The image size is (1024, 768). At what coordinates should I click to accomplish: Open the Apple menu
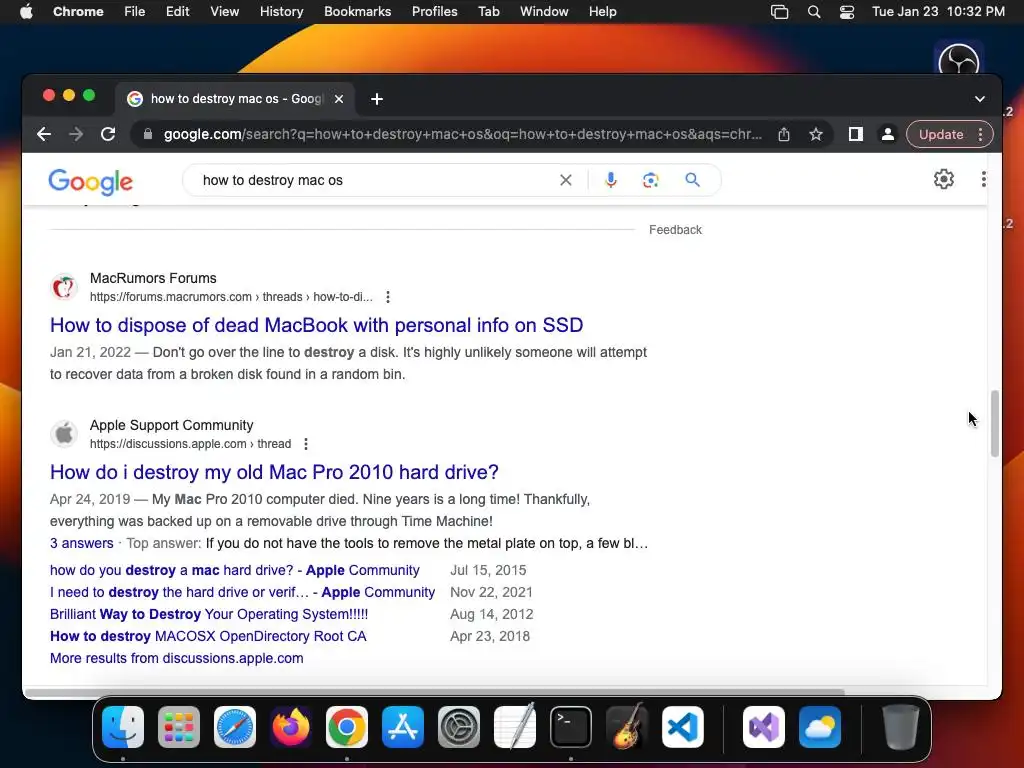coord(26,12)
